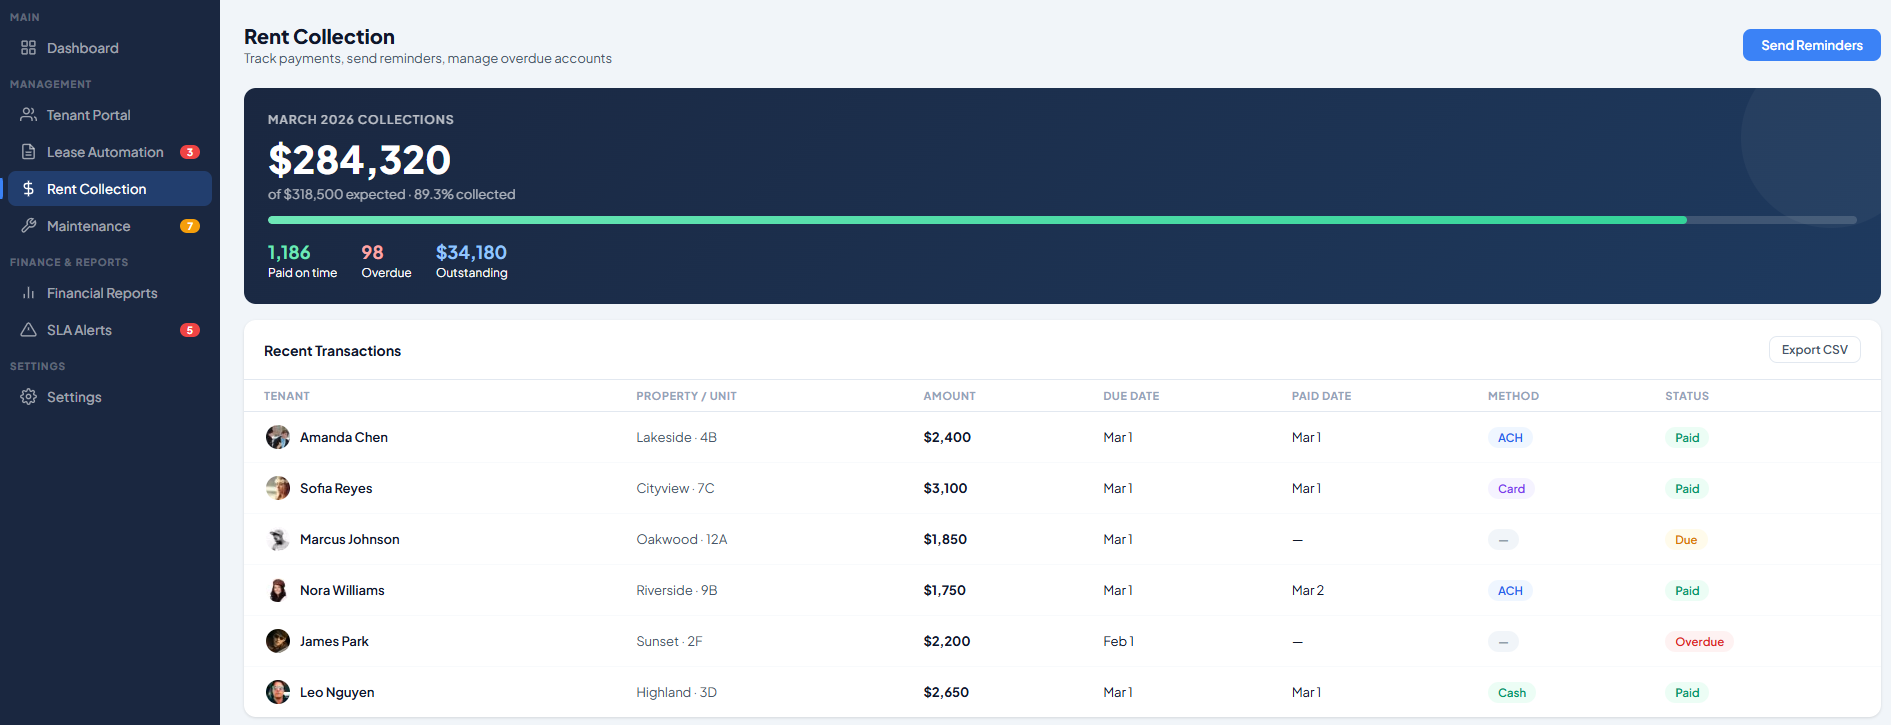The image size is (1891, 725).
Task: Click Leo Nguyen's avatar
Action: click(x=278, y=692)
